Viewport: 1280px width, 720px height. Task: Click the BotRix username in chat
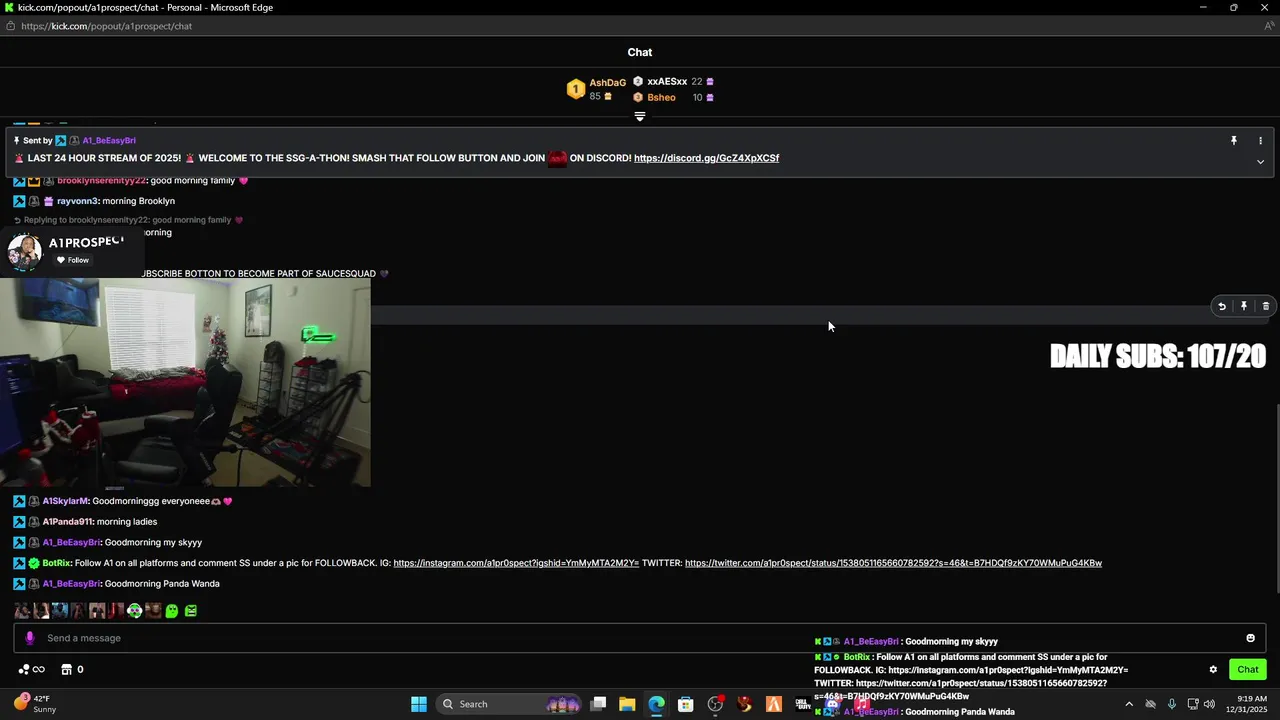click(x=56, y=563)
